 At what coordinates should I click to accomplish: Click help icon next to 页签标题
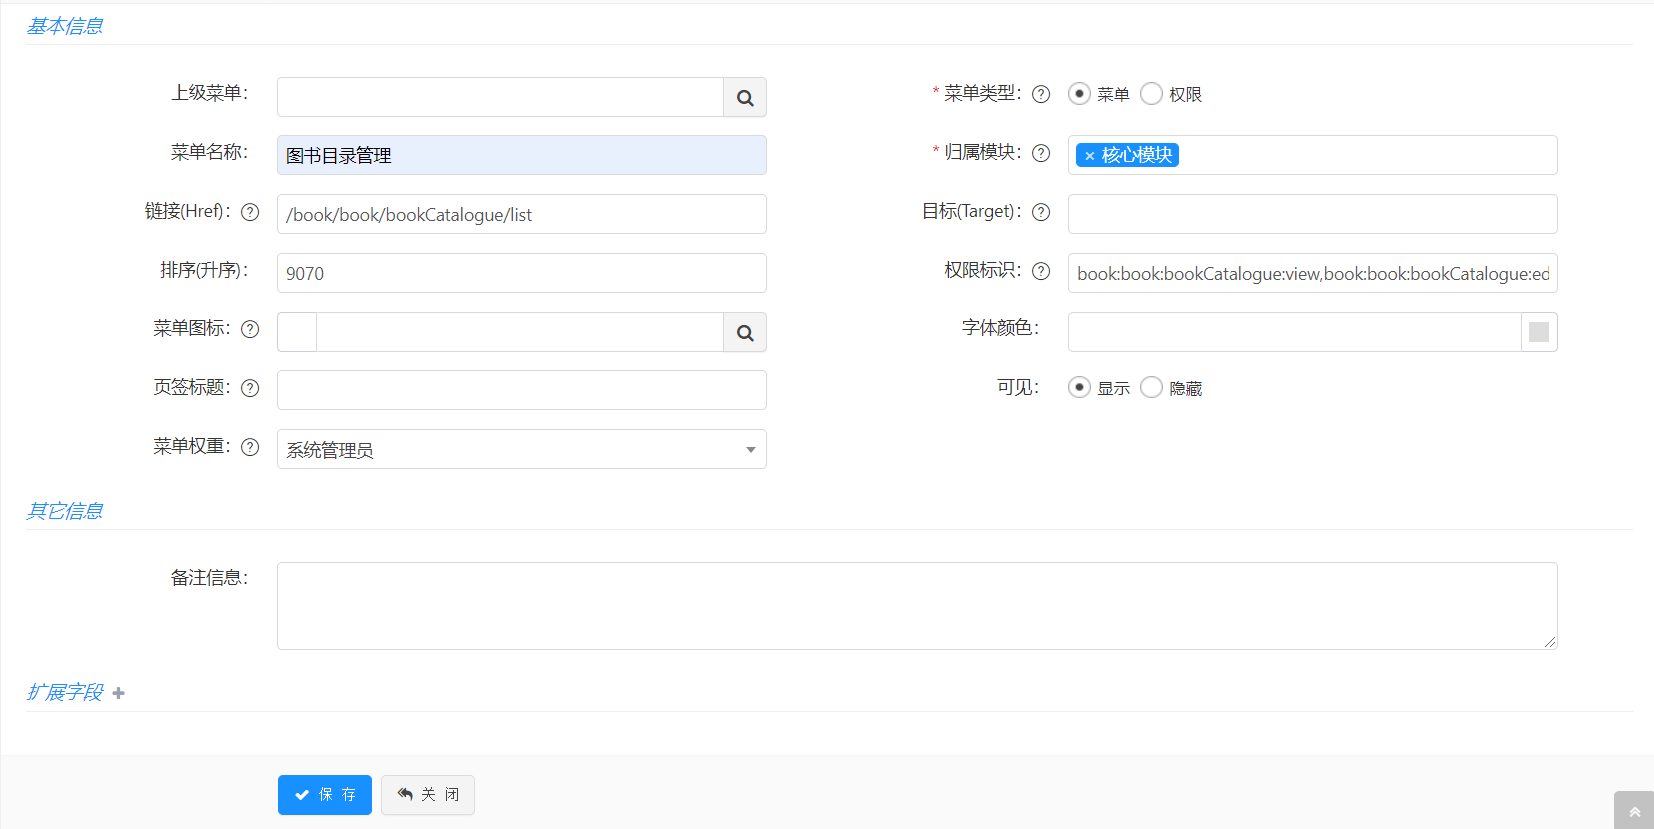250,388
